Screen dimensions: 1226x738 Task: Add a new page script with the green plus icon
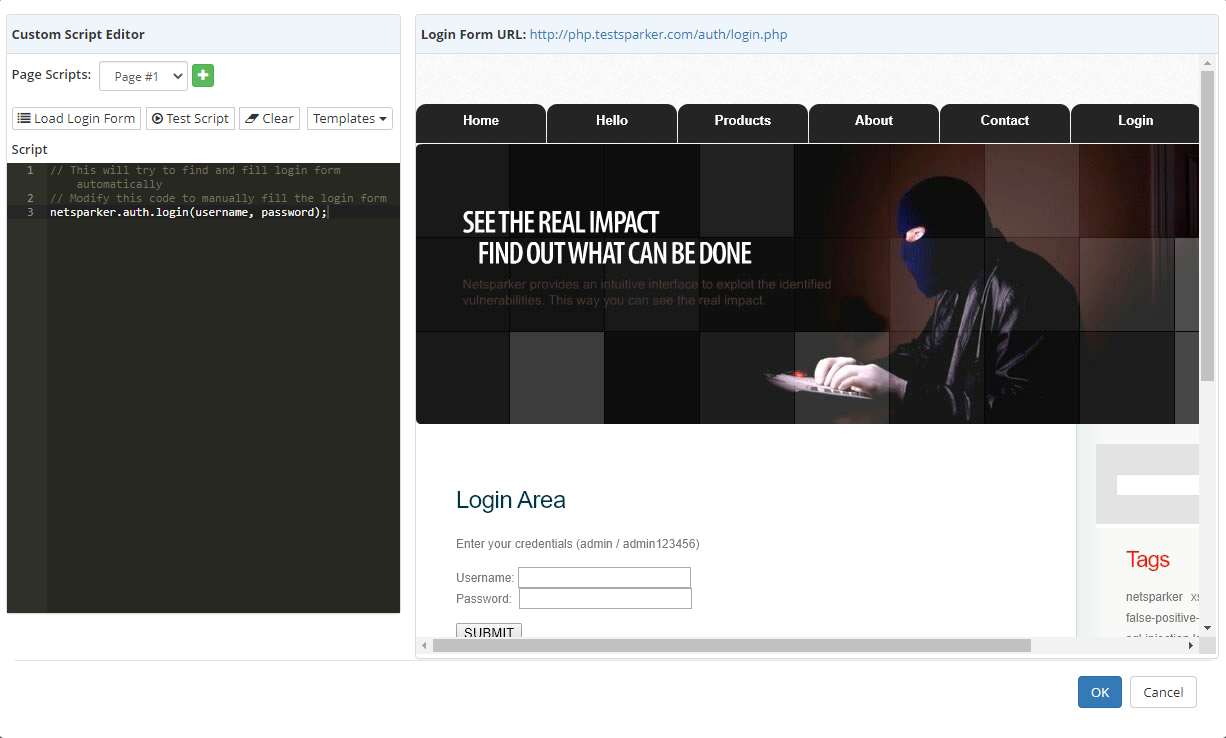[x=203, y=75]
